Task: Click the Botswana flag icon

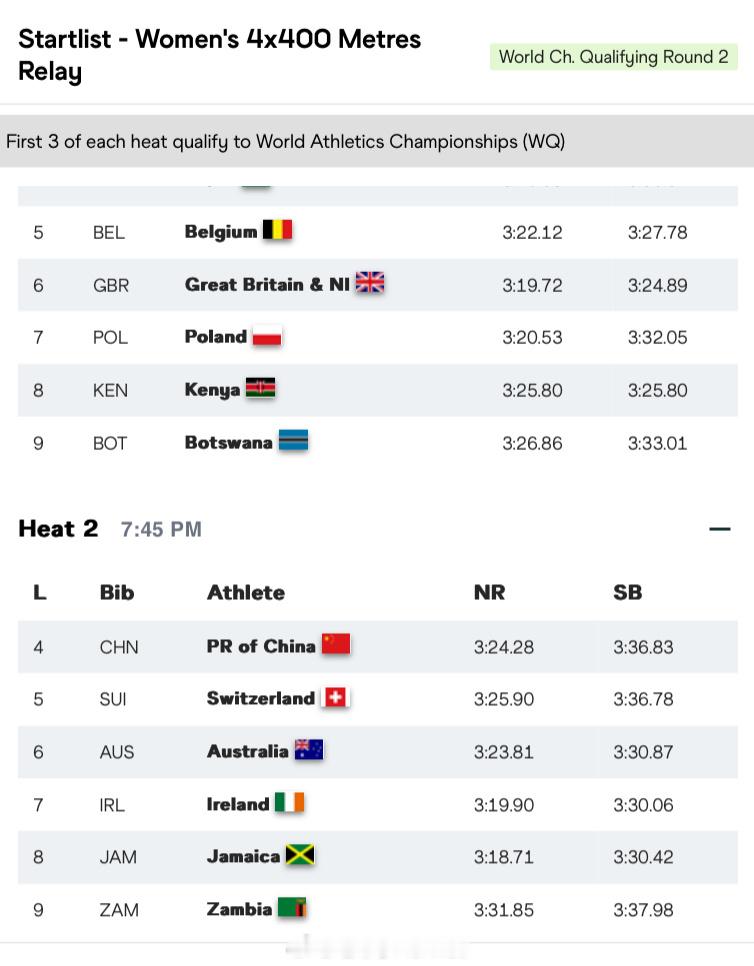Action: click(x=293, y=441)
